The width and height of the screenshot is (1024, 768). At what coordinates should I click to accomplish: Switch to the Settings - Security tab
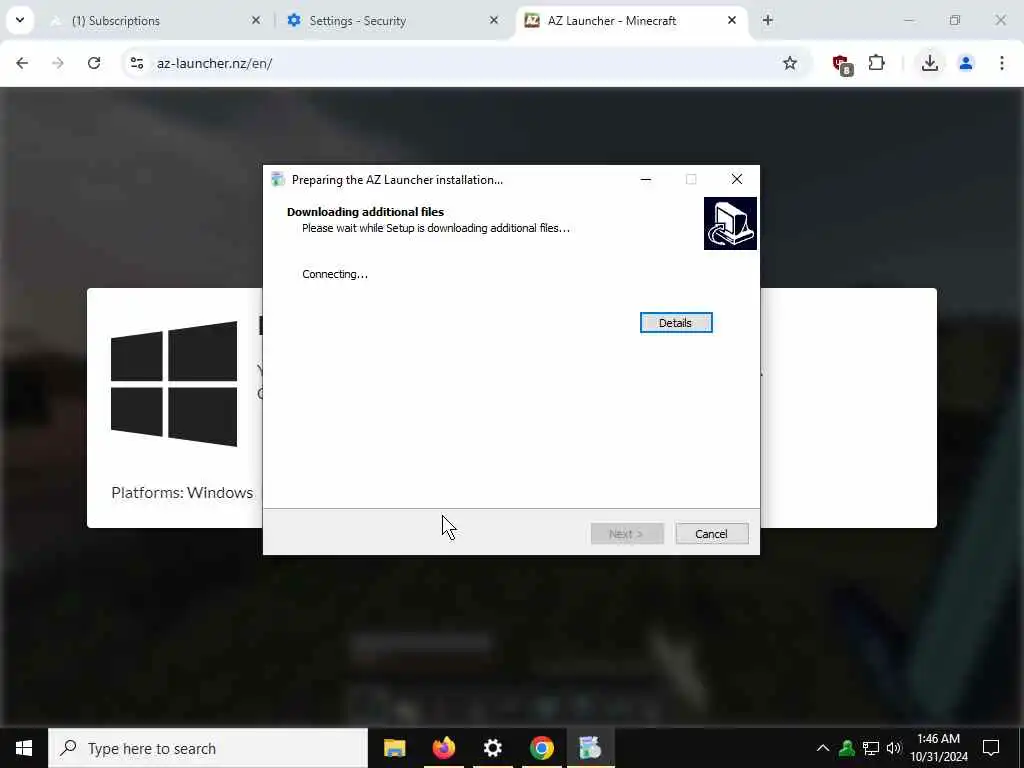[x=385, y=21]
